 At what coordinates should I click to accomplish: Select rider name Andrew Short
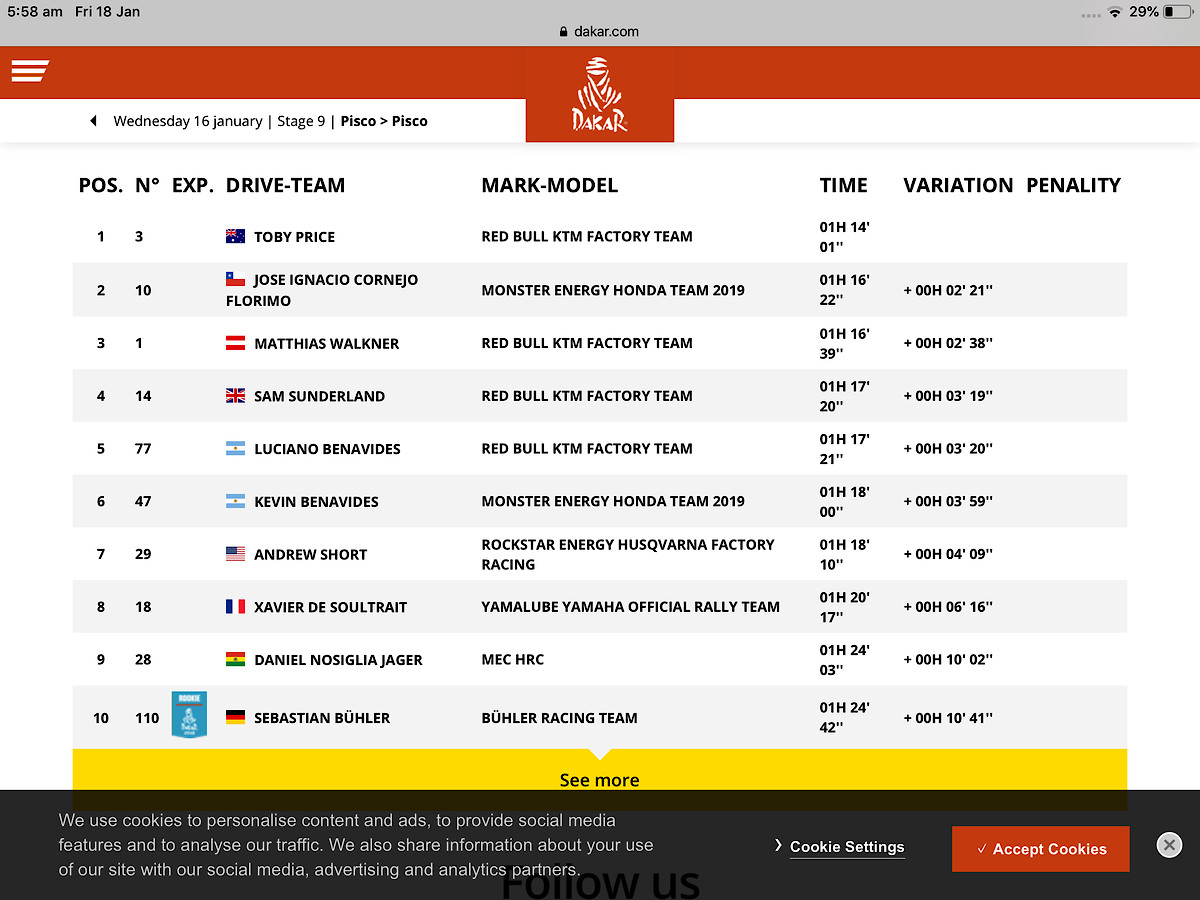[311, 554]
